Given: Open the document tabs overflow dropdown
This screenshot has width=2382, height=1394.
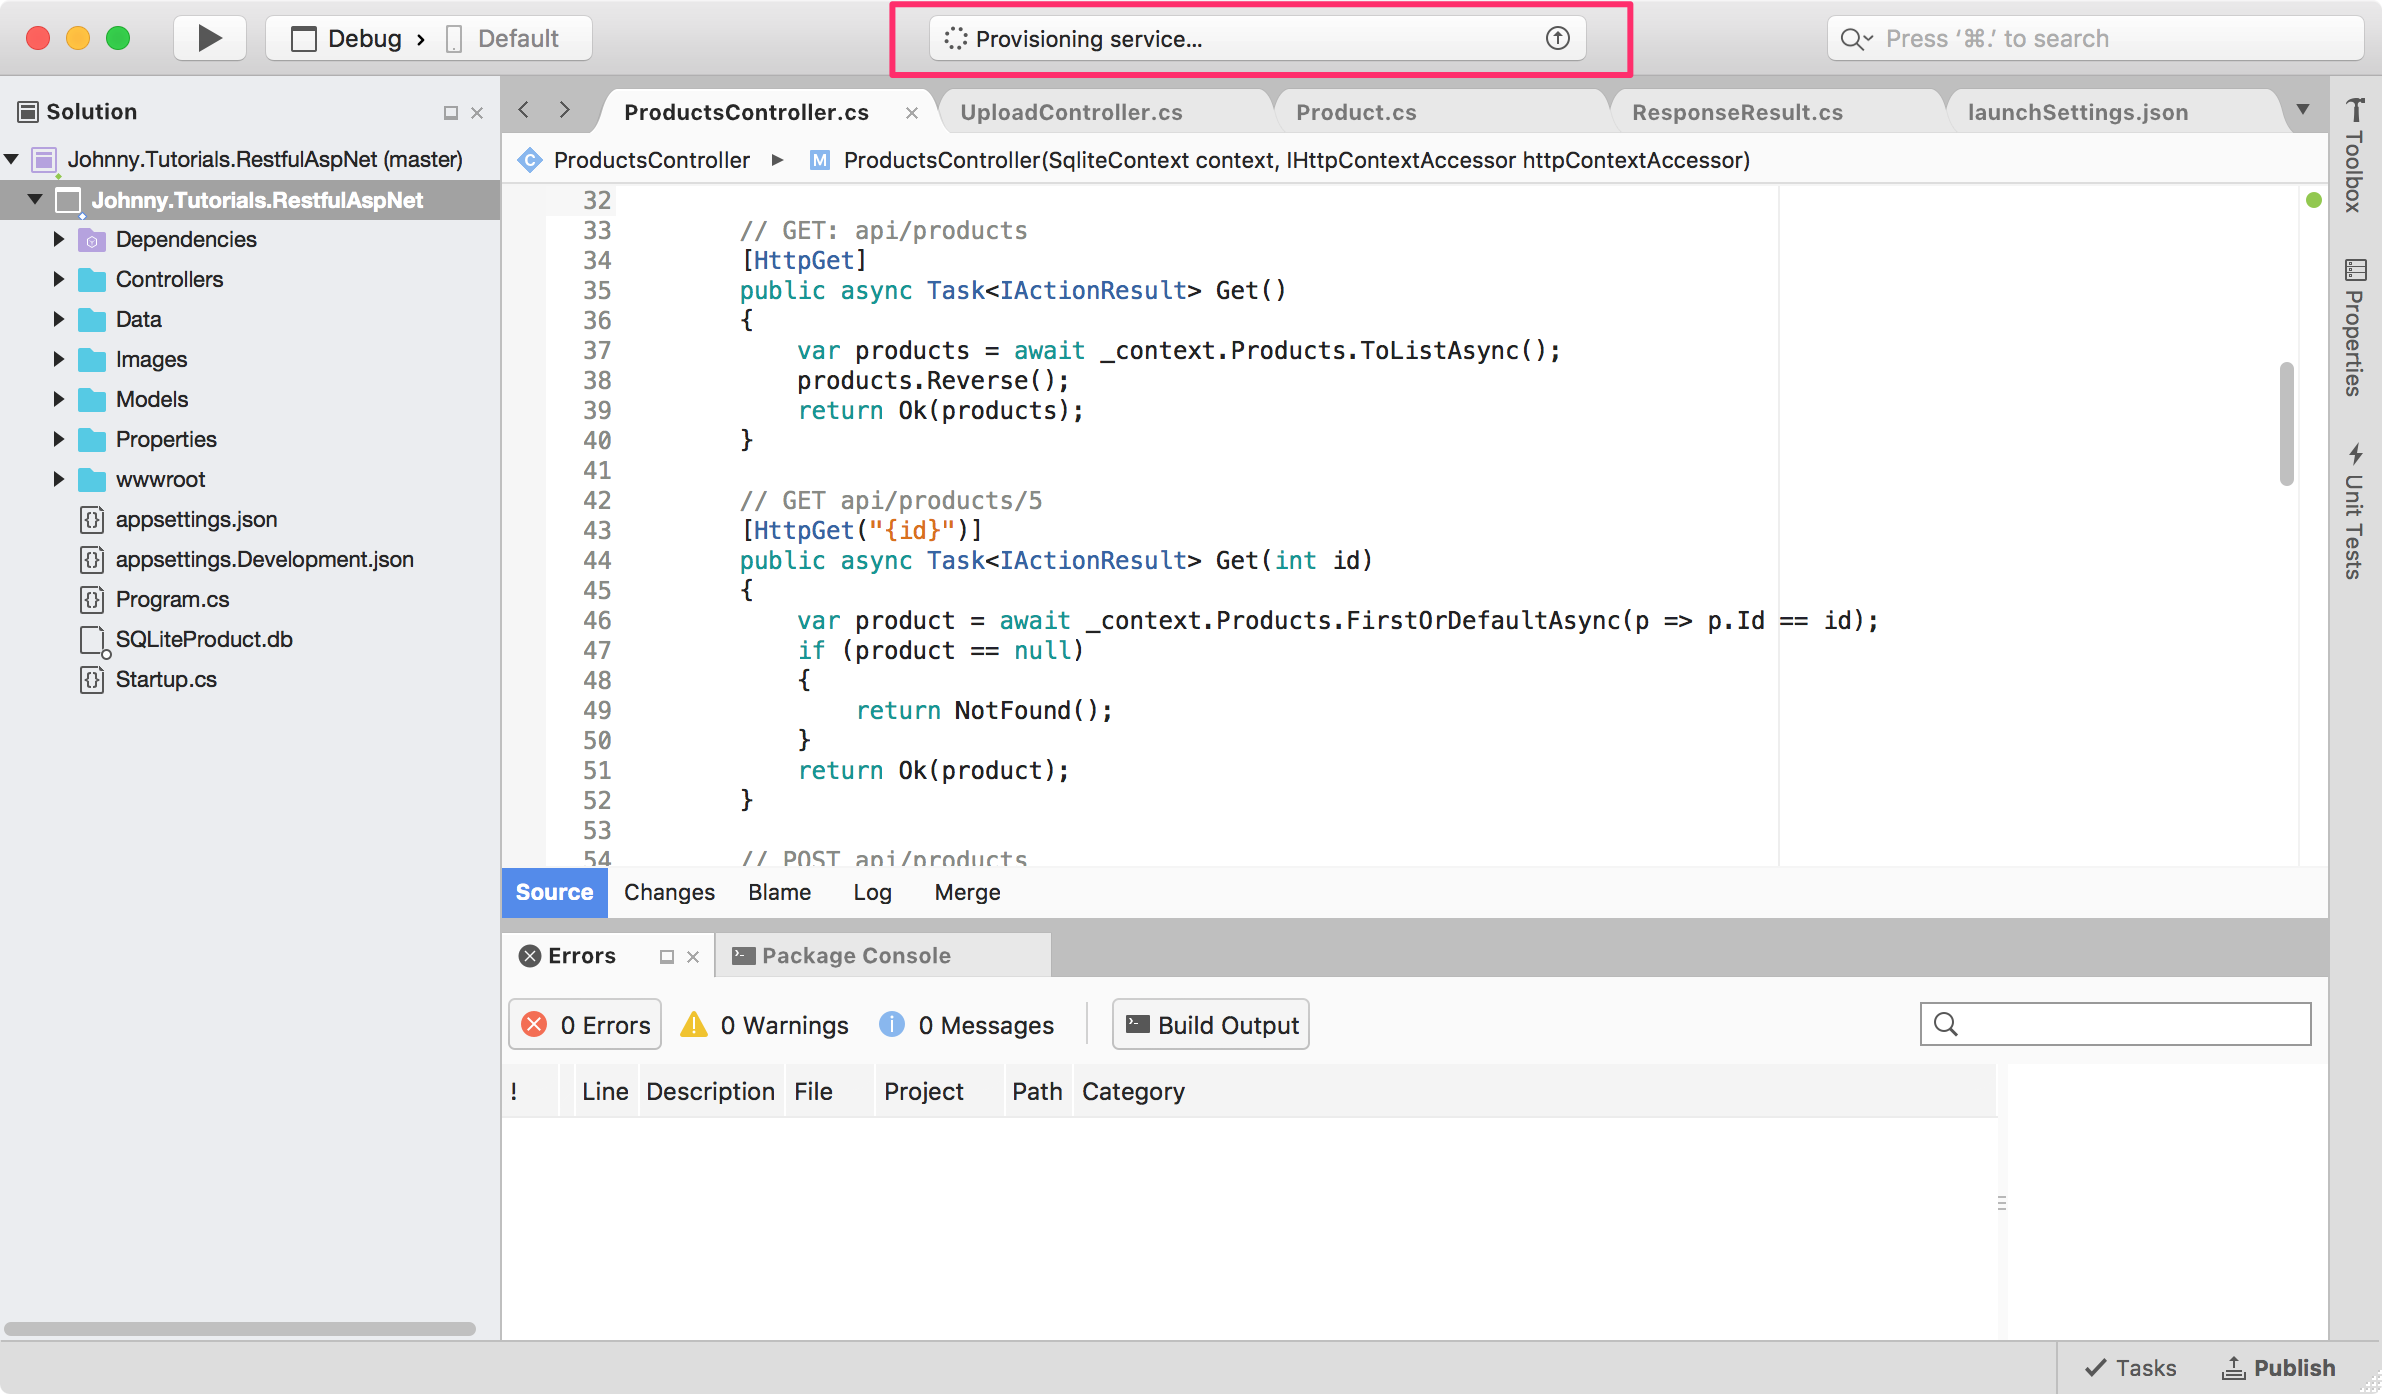Looking at the screenshot, I should coord(2304,110).
